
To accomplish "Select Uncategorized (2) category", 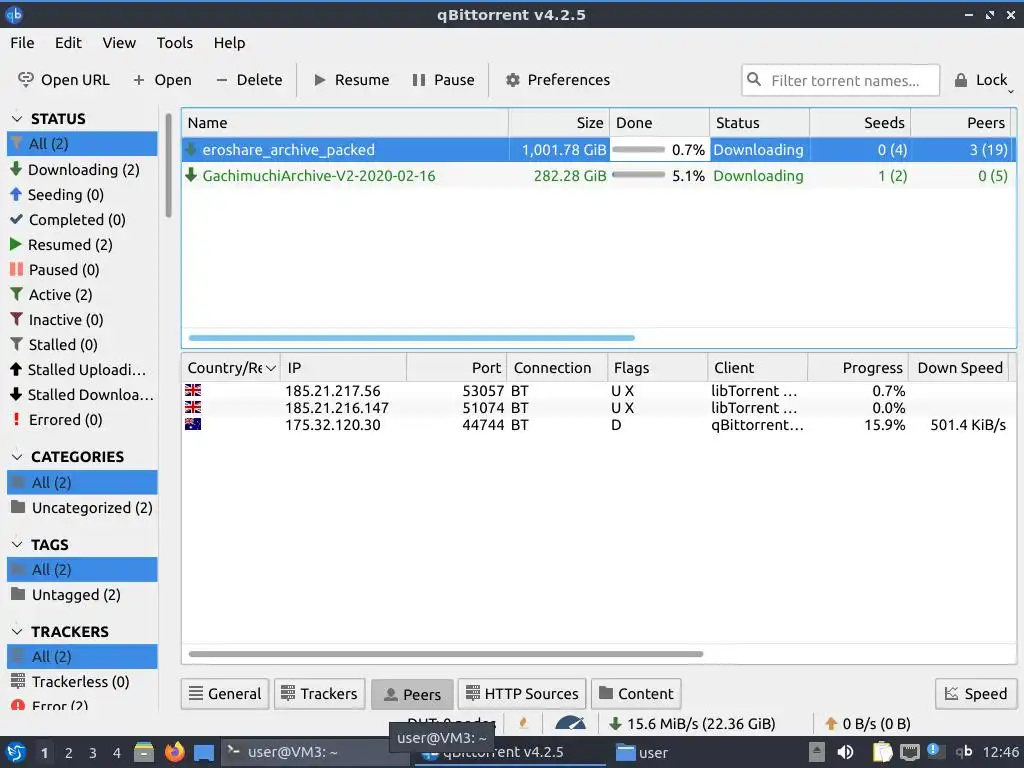I will point(82,507).
